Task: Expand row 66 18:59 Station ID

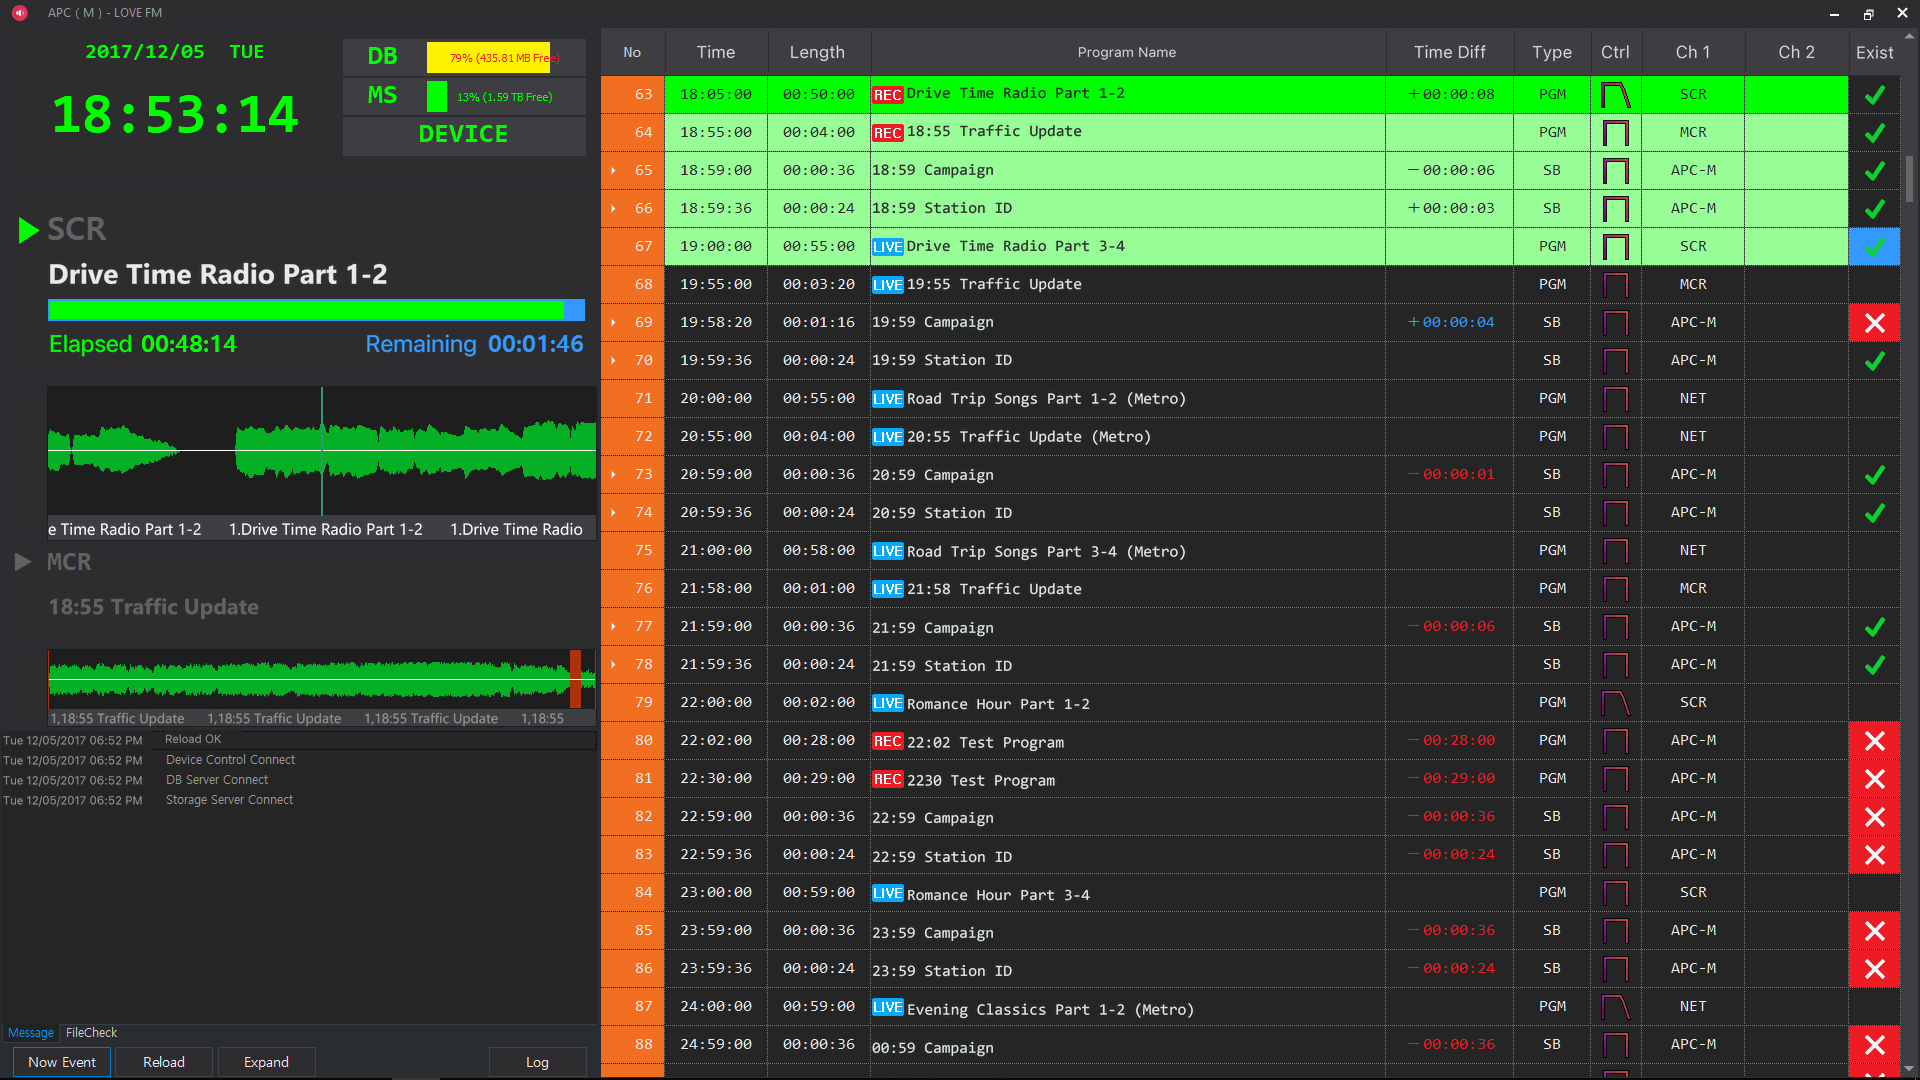Action: [613, 209]
